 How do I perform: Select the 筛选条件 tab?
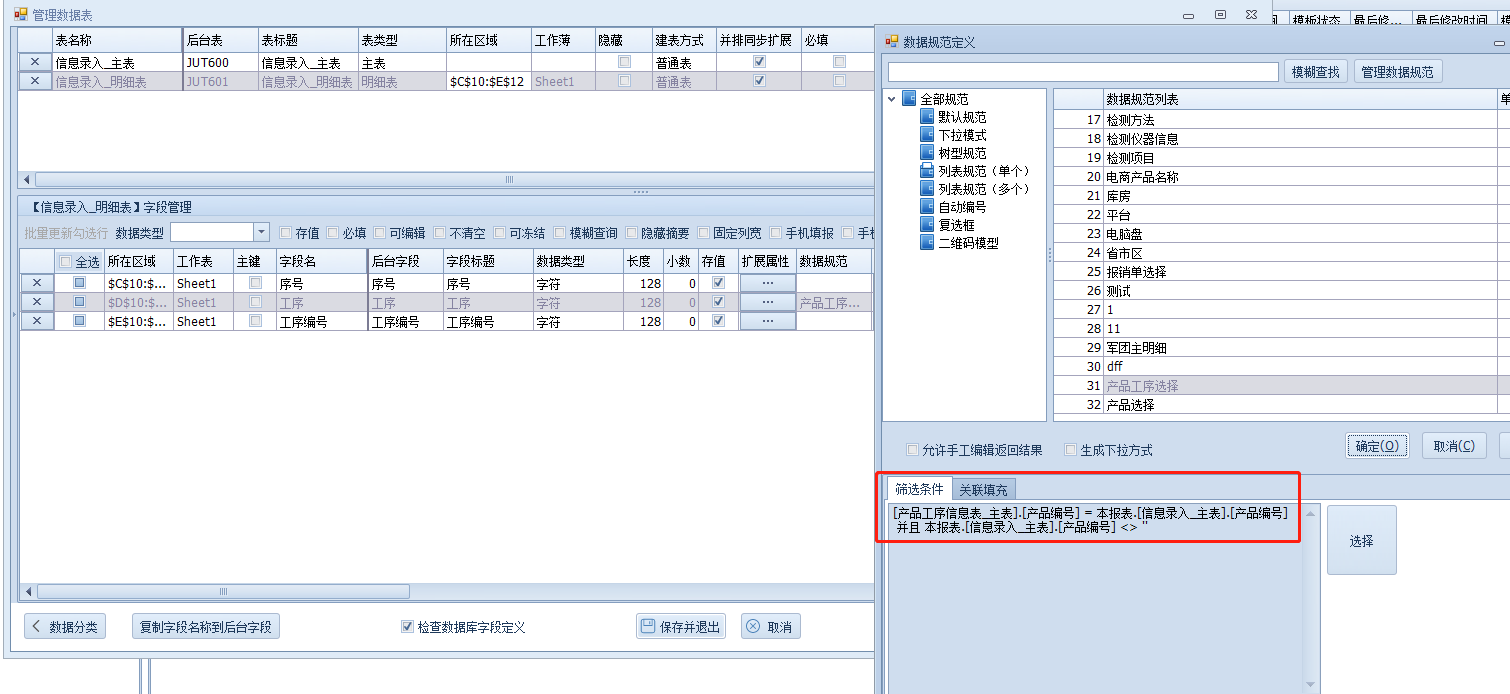918,490
